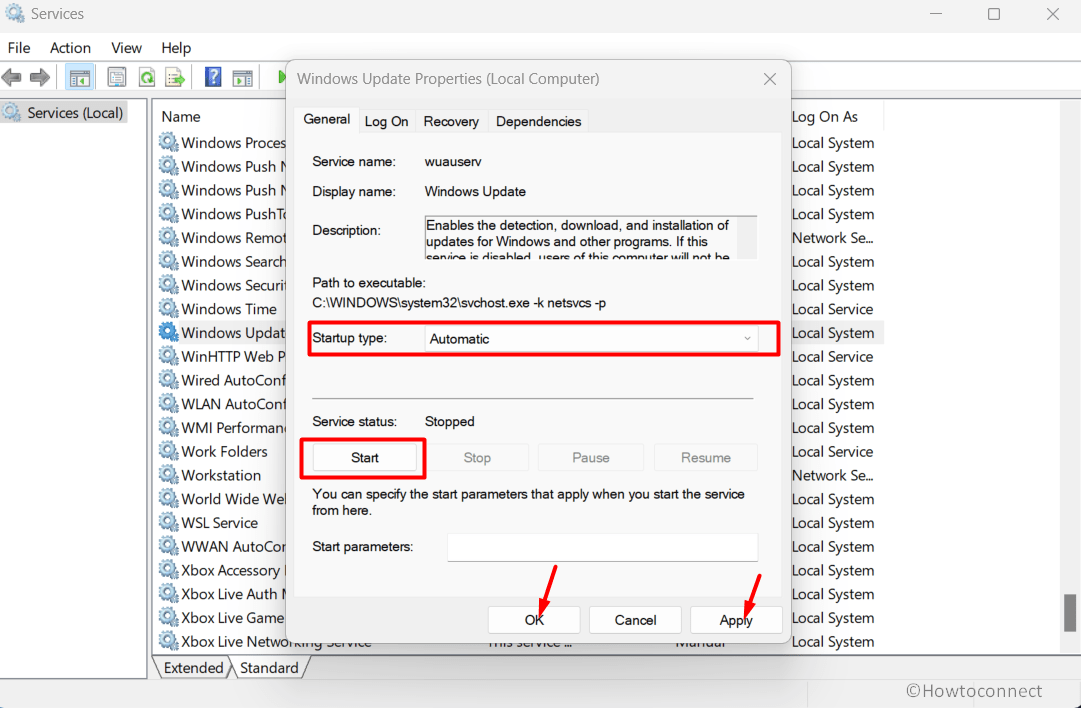Viewport: 1081px width, 708px height.
Task: Select the Windows Remot service row
Action: (x=233, y=238)
